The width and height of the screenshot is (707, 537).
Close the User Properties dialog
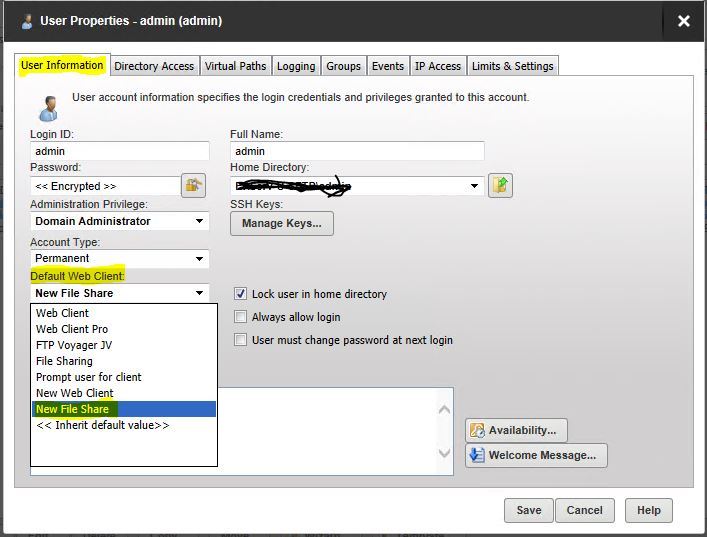pos(684,21)
